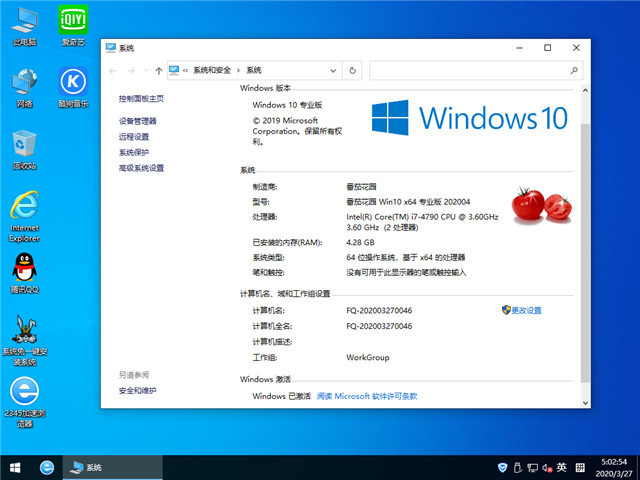640x480 pixels.
Task: Click the Windows Start button
Action: click(15, 467)
